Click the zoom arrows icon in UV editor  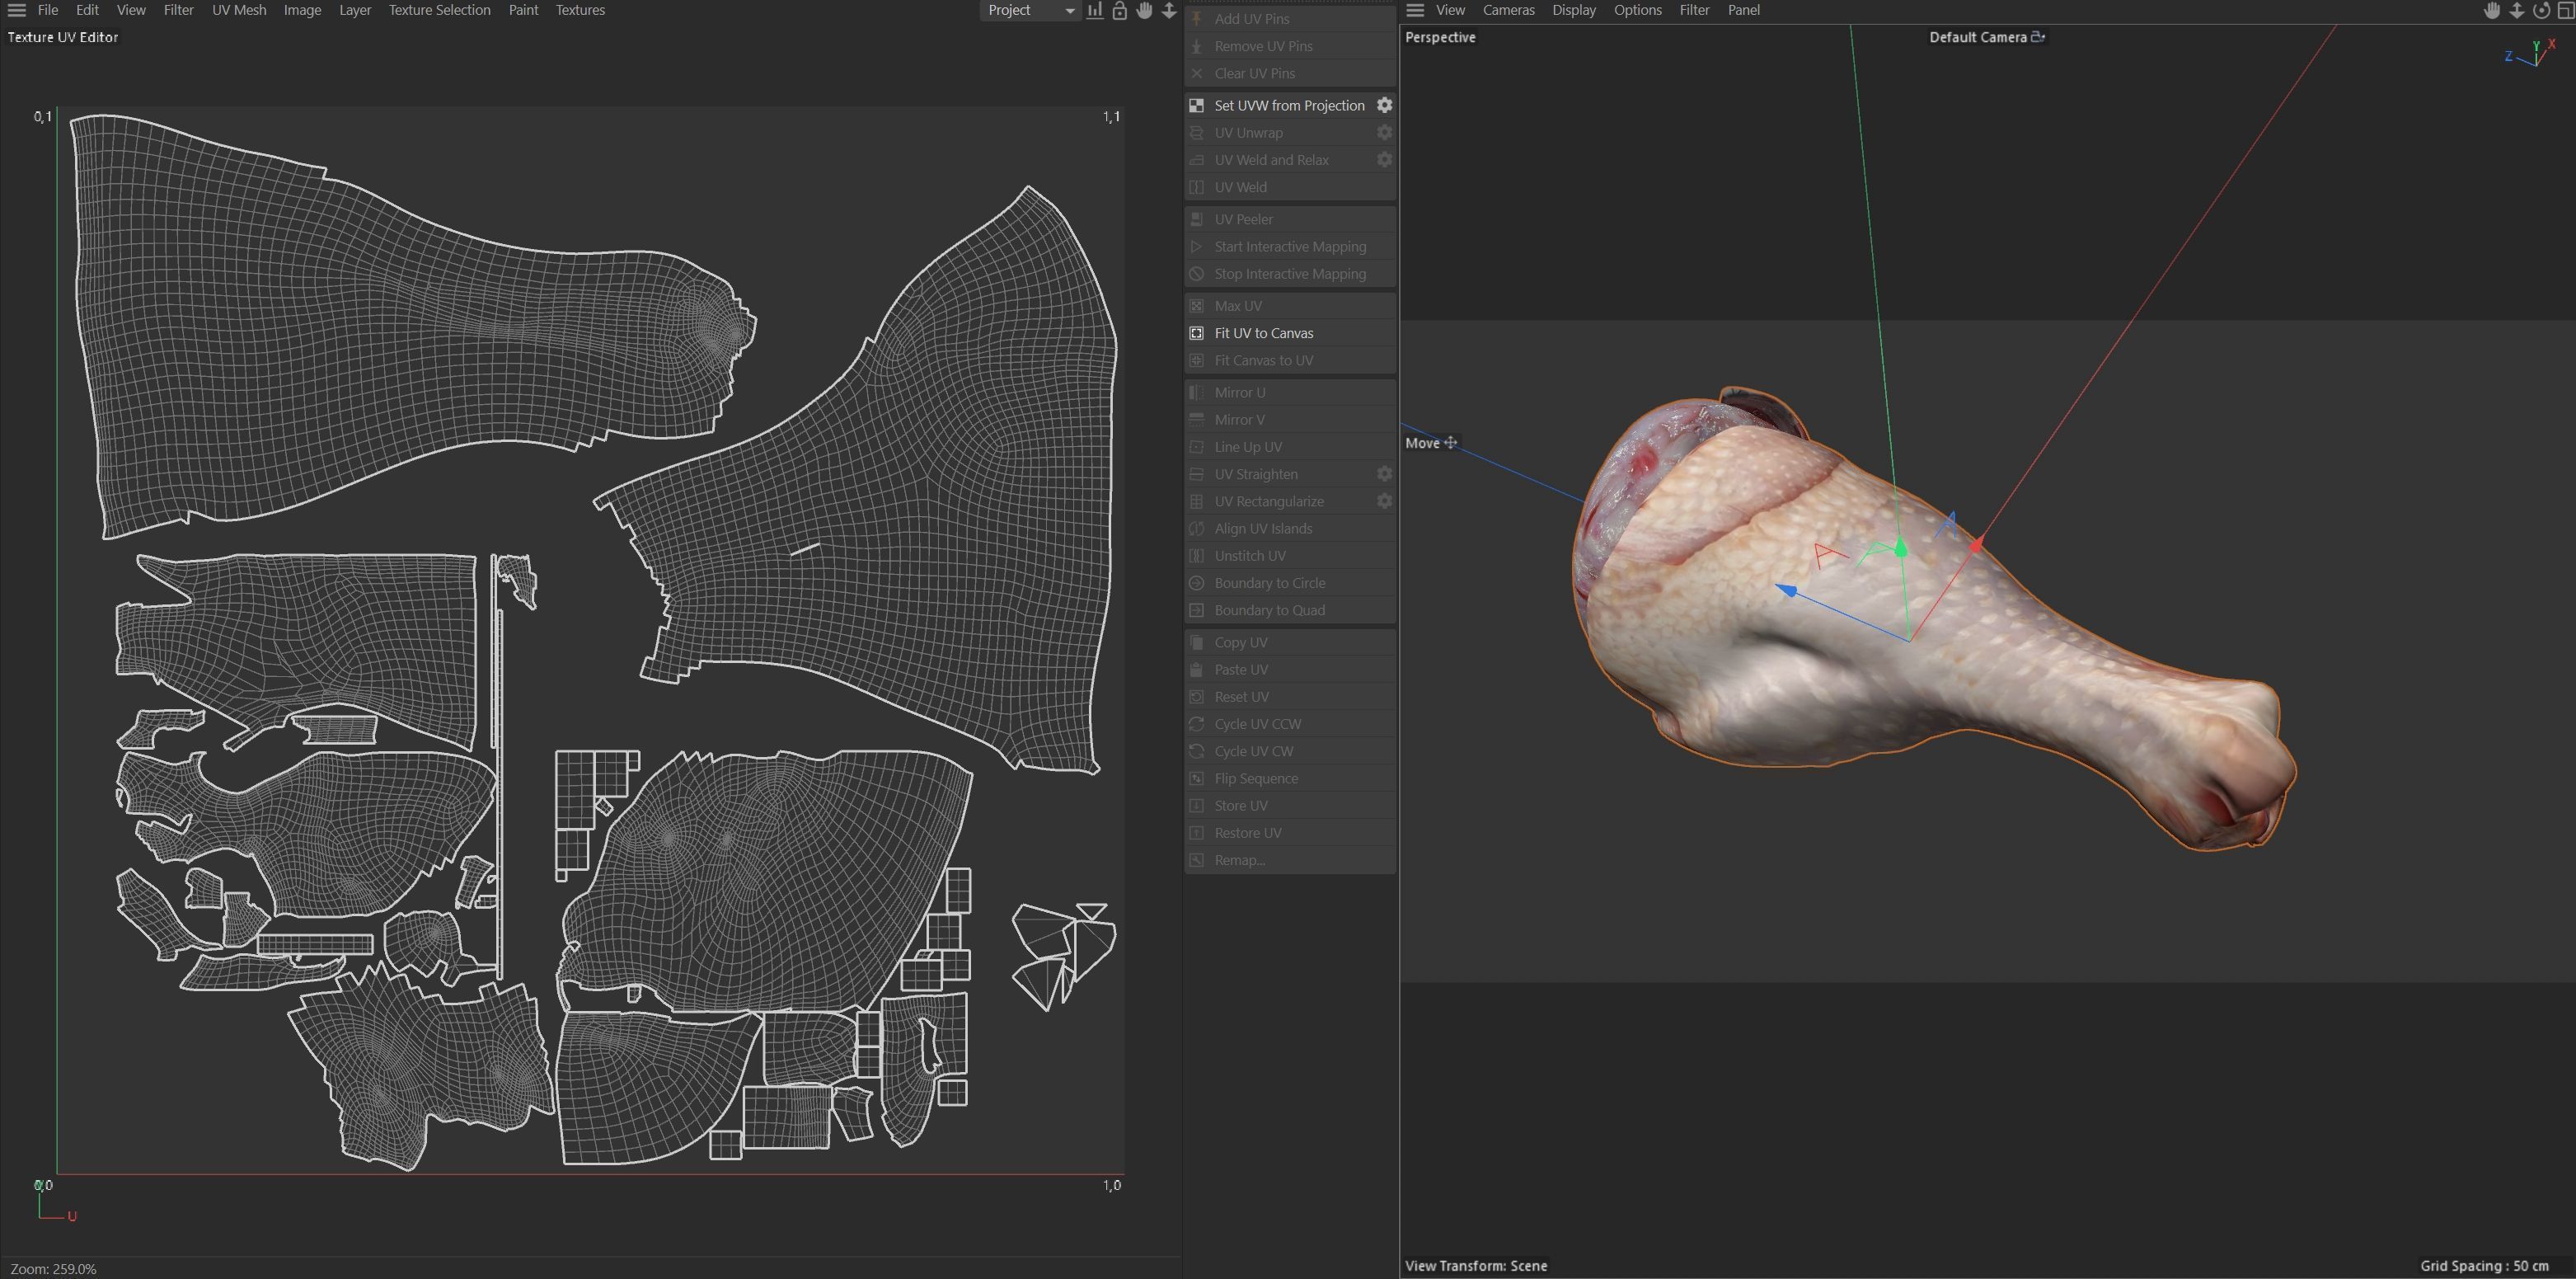pos(1168,10)
